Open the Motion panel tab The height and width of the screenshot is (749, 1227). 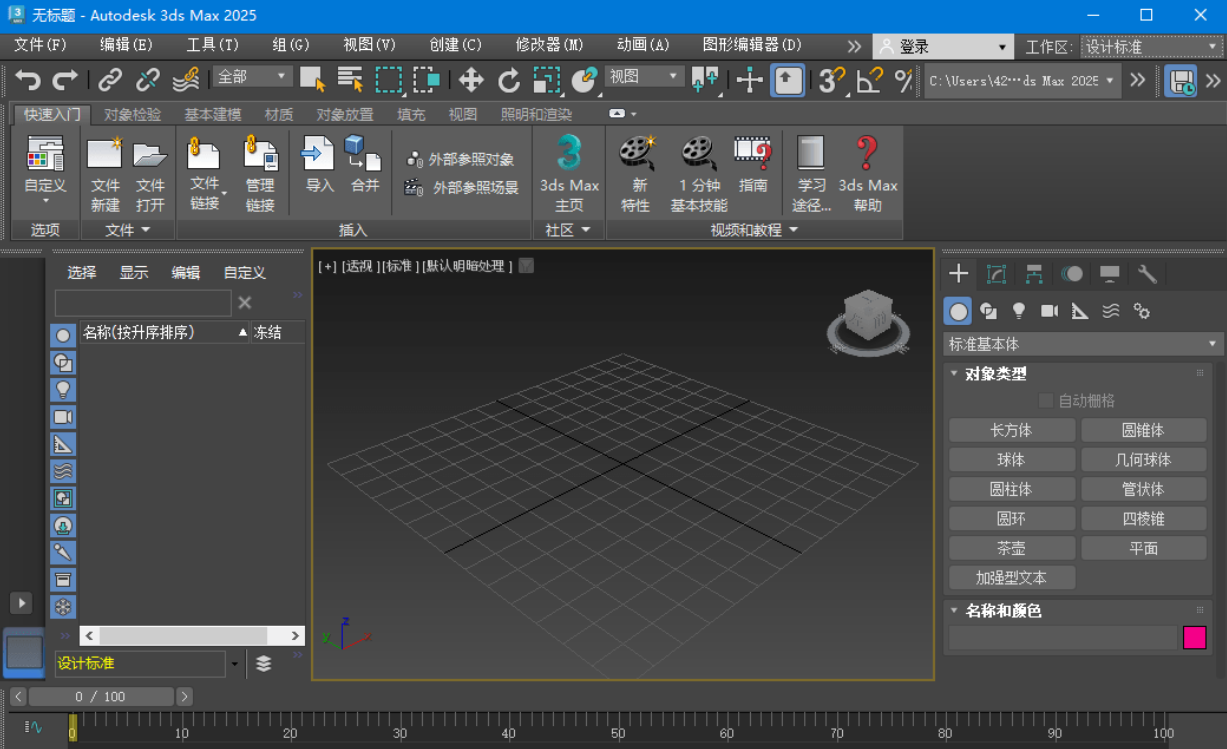pyautogui.click(x=1072, y=274)
